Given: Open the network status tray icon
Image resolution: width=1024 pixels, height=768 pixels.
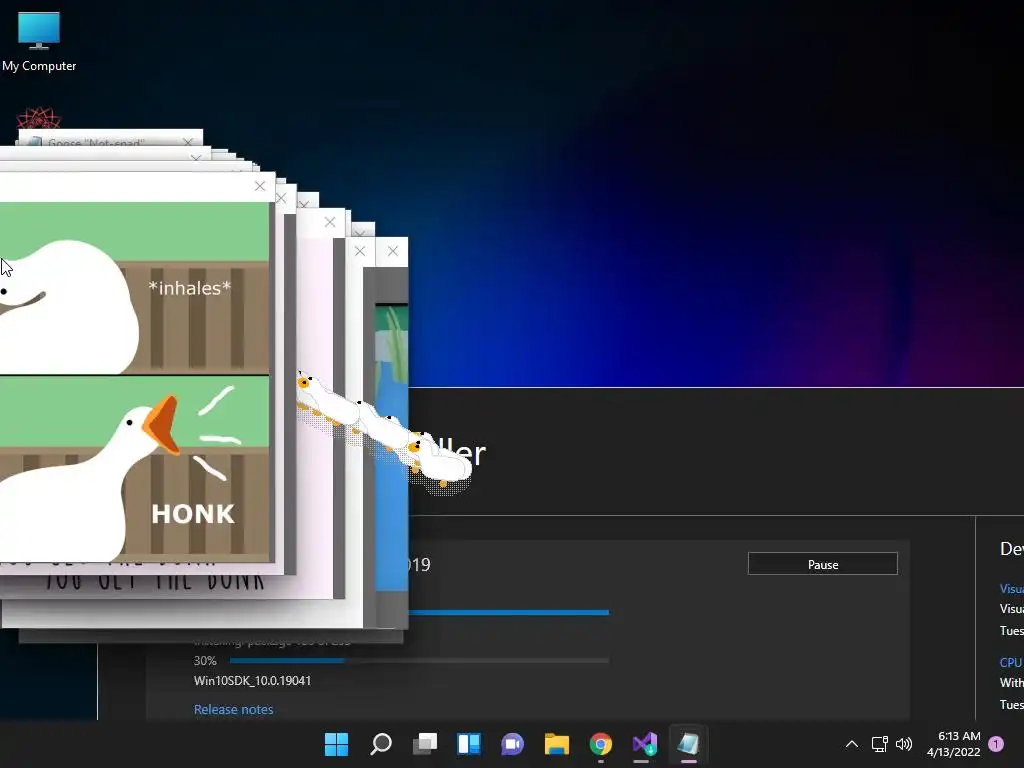Looking at the screenshot, I should tap(880, 744).
